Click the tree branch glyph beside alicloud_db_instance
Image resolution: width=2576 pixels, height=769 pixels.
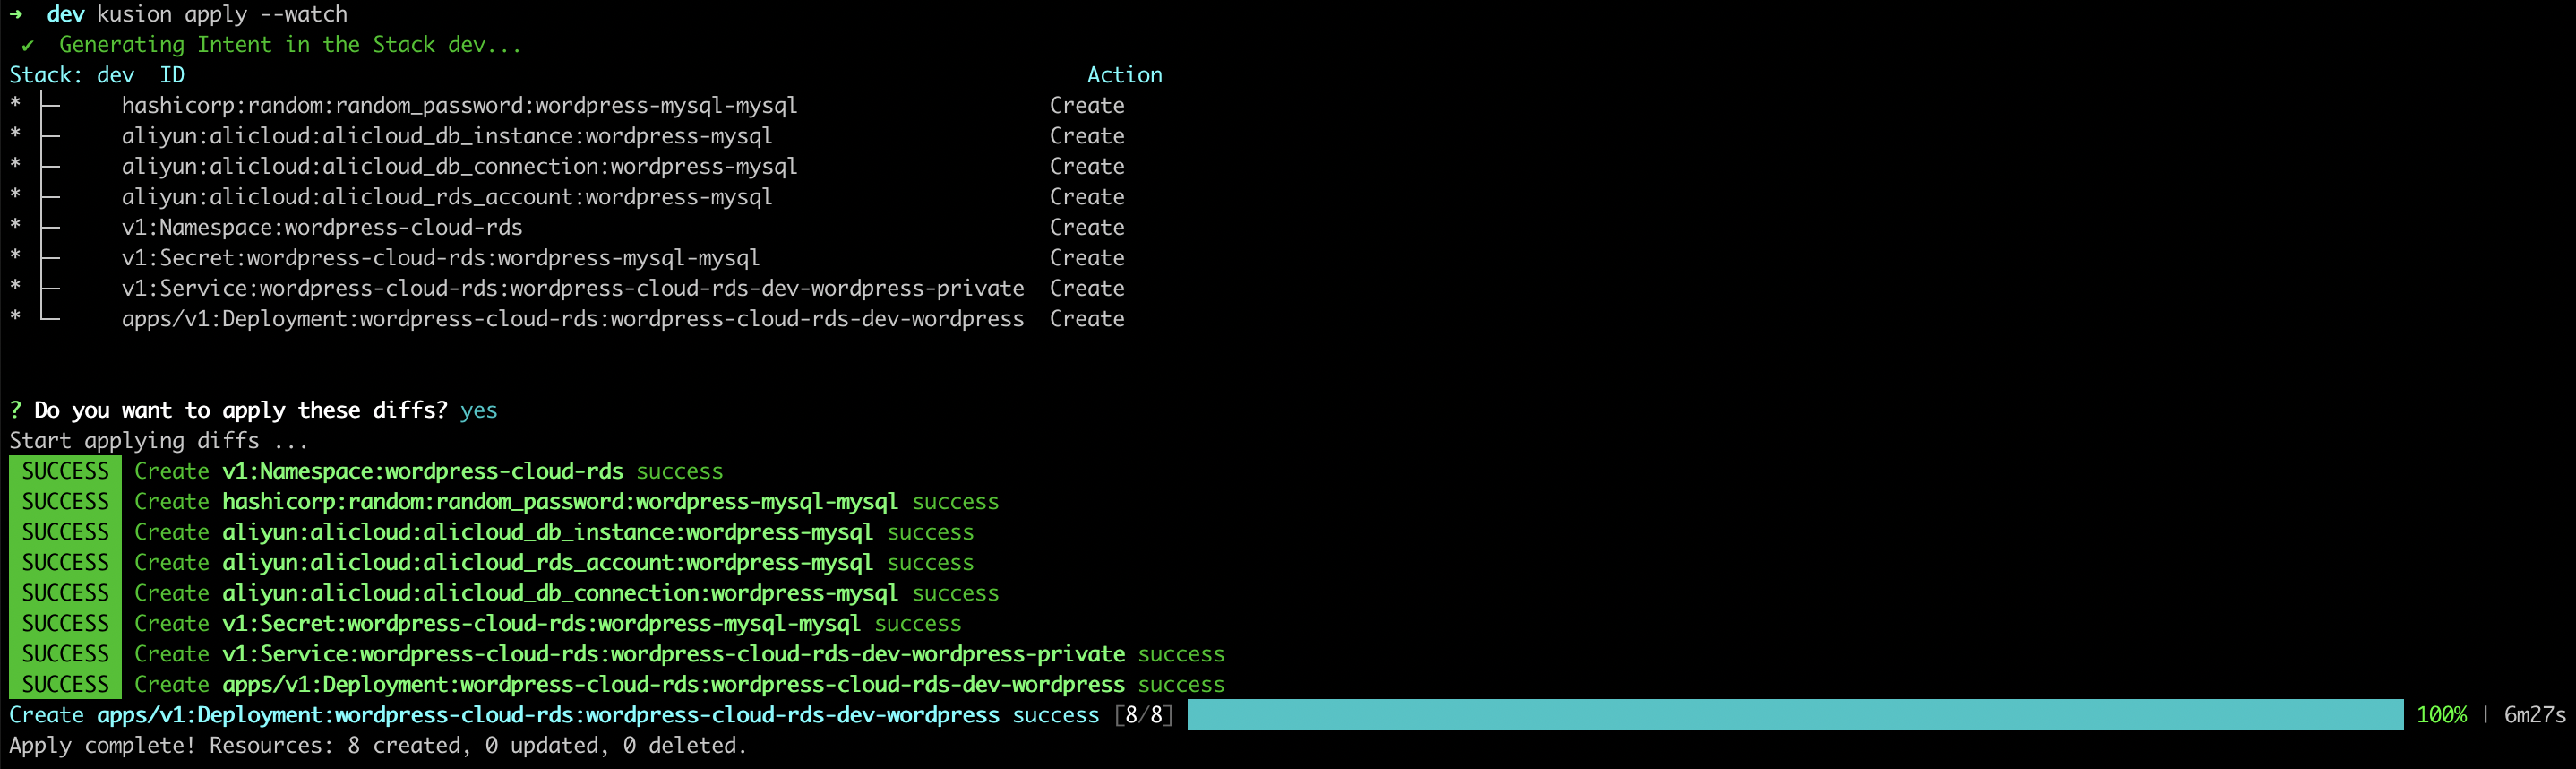click(x=49, y=135)
